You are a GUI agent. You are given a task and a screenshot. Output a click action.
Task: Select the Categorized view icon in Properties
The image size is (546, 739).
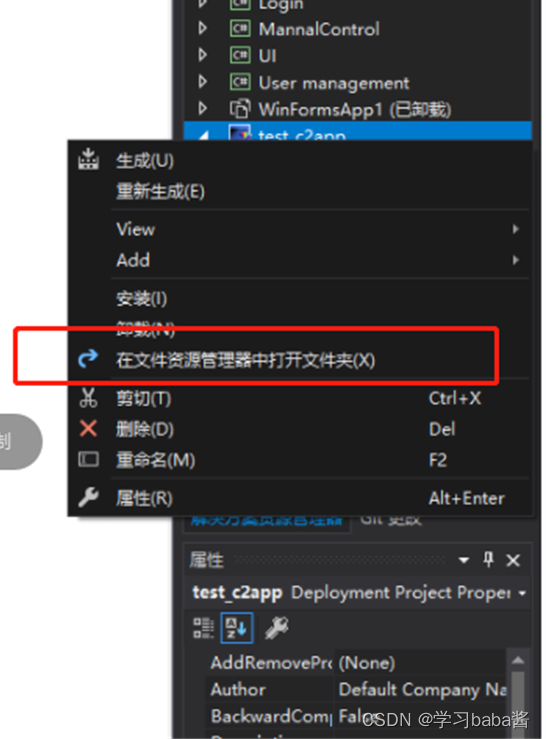(x=203, y=628)
